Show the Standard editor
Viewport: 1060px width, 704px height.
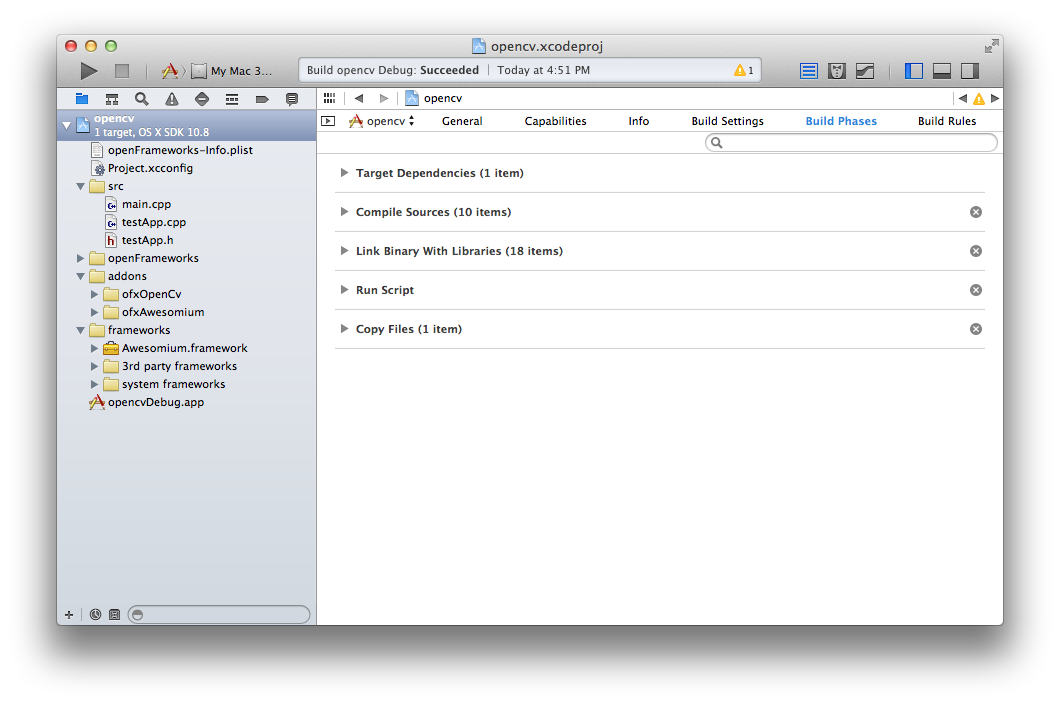pos(809,71)
